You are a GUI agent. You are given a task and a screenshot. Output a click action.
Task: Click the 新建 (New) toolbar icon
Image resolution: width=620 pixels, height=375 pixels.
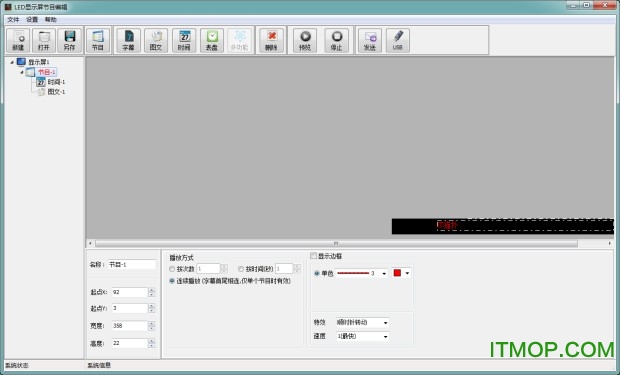18,40
